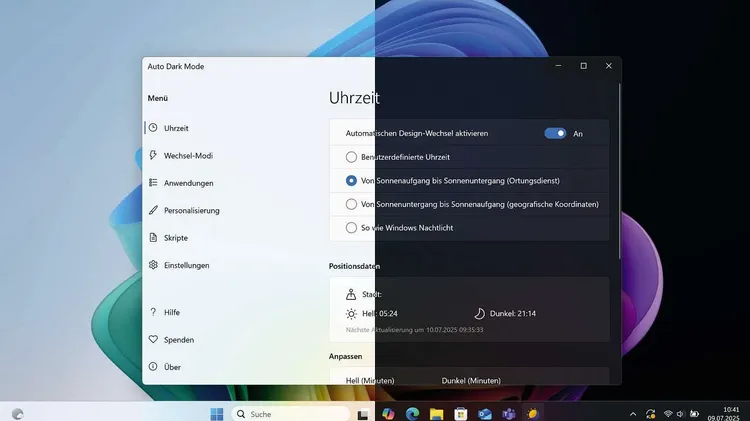Open Task View on the taskbar
Image resolution: width=750 pixels, height=421 pixels.
[363, 414]
